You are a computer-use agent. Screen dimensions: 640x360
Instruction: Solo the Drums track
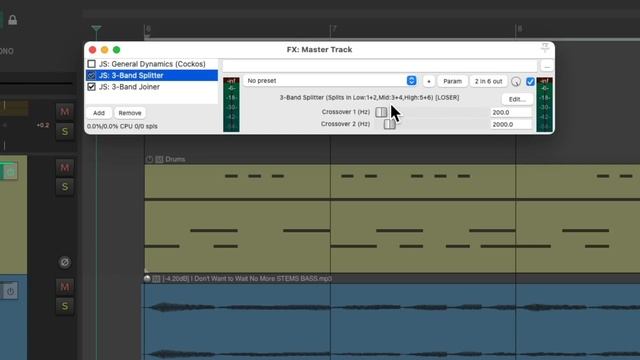(x=64, y=187)
